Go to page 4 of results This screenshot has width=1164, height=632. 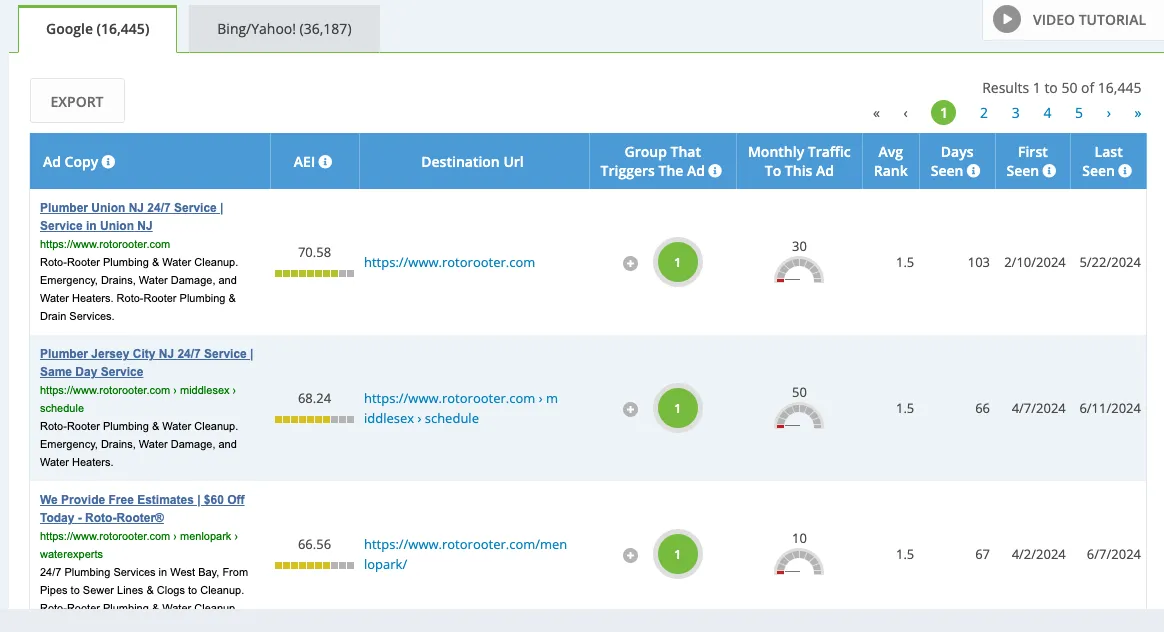coord(1047,113)
